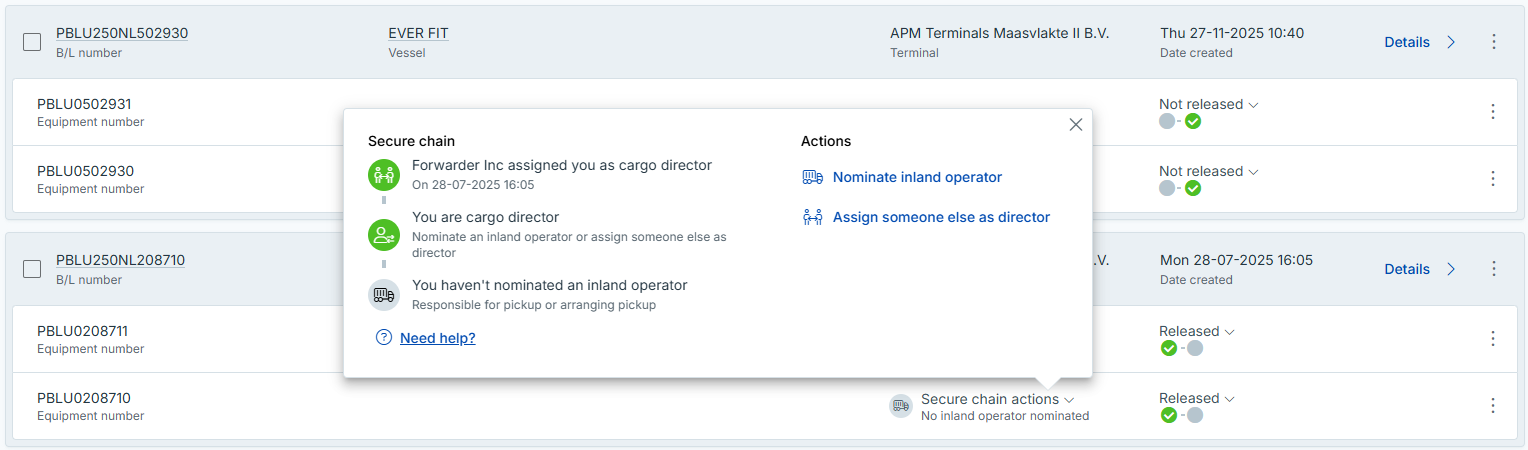Open the Need help? link
The width and height of the screenshot is (1528, 450).
pyautogui.click(x=437, y=338)
